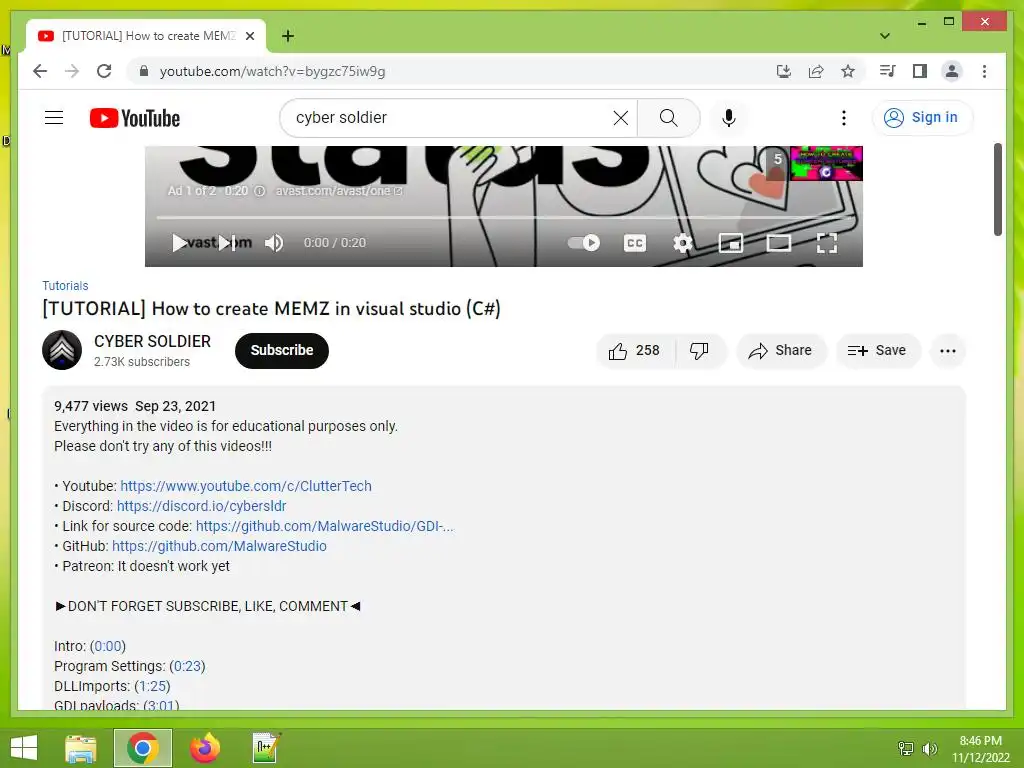Click the search magnifier button
This screenshot has height=768, width=1024.
pos(668,118)
